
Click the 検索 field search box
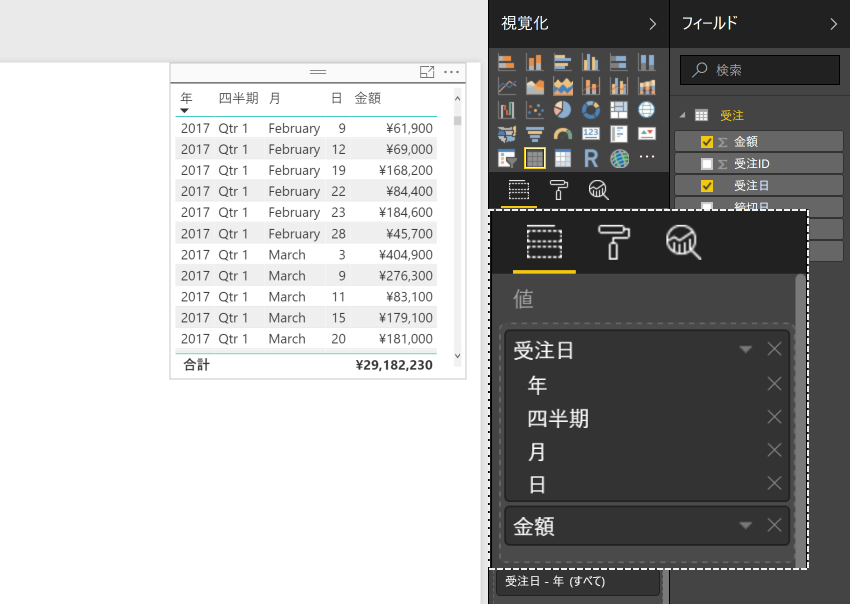click(x=759, y=69)
